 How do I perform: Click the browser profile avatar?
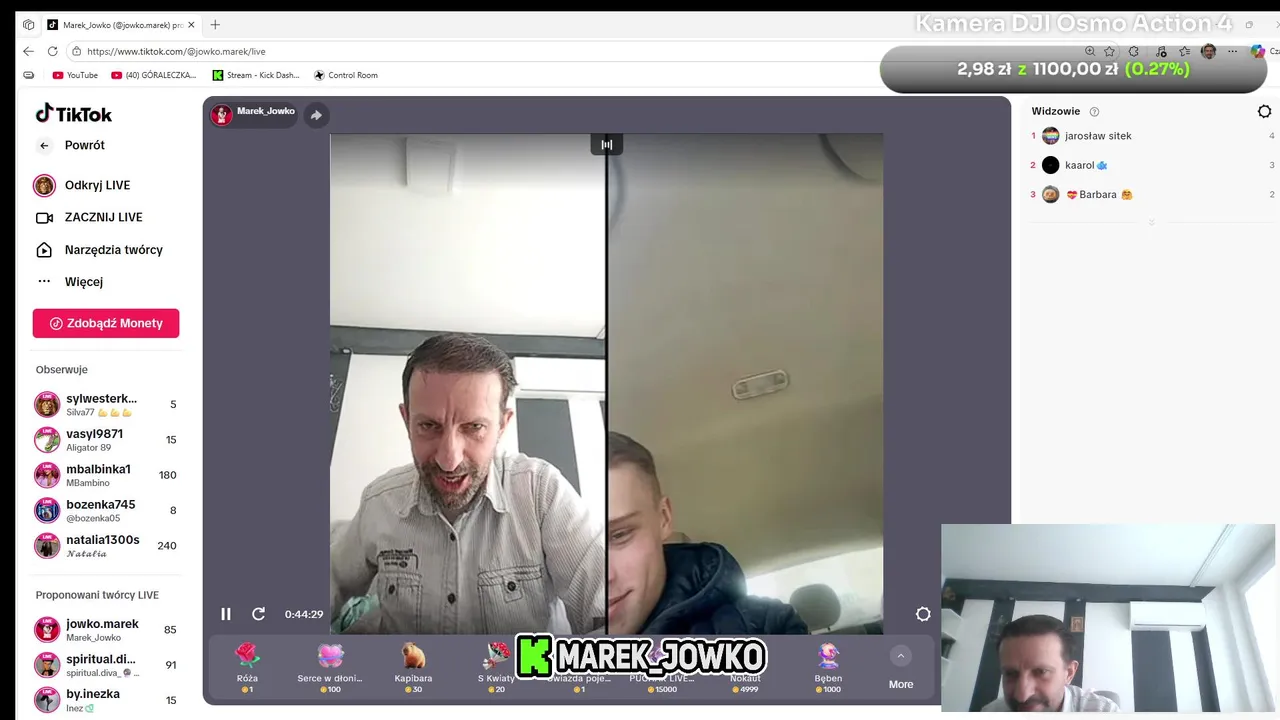1208,51
